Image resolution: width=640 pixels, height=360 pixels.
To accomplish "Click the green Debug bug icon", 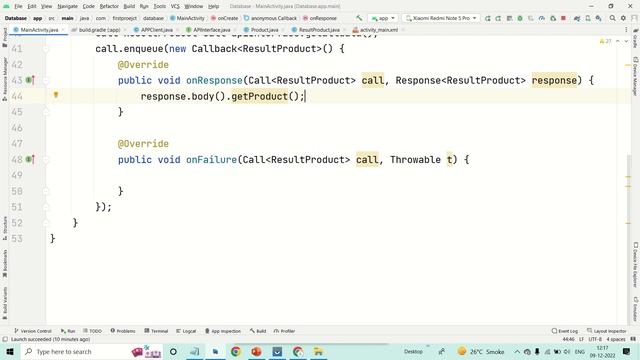I will (520, 18).
